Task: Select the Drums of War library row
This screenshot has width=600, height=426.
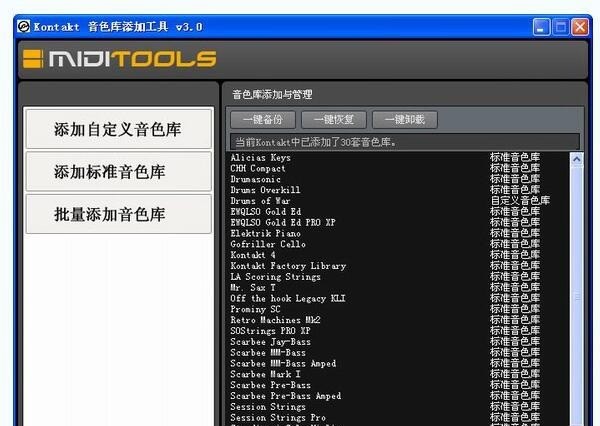Action: 399,201
